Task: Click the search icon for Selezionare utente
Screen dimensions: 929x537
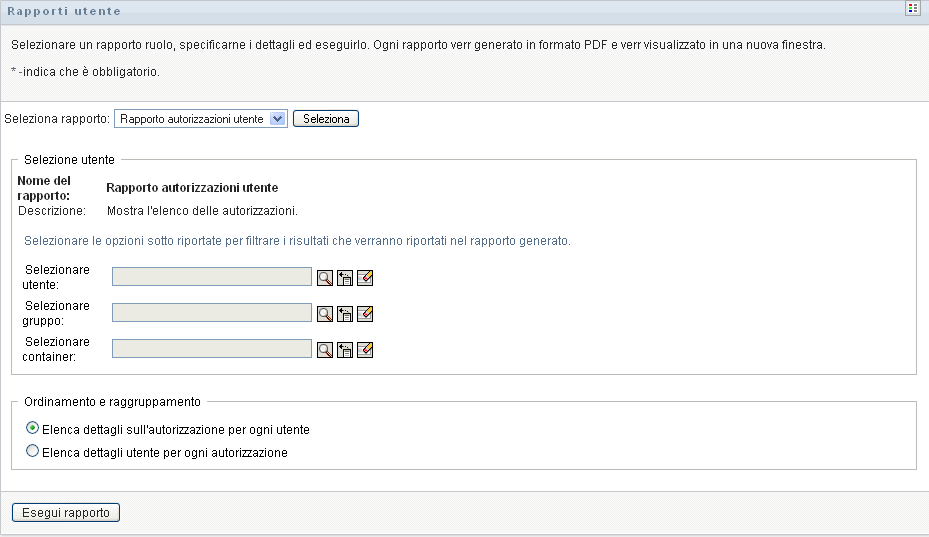Action: coord(325,278)
